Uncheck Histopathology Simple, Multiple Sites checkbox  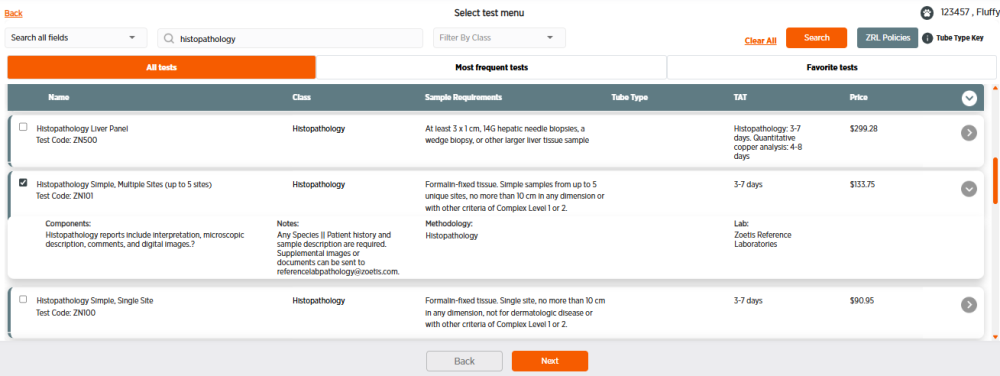click(x=24, y=183)
